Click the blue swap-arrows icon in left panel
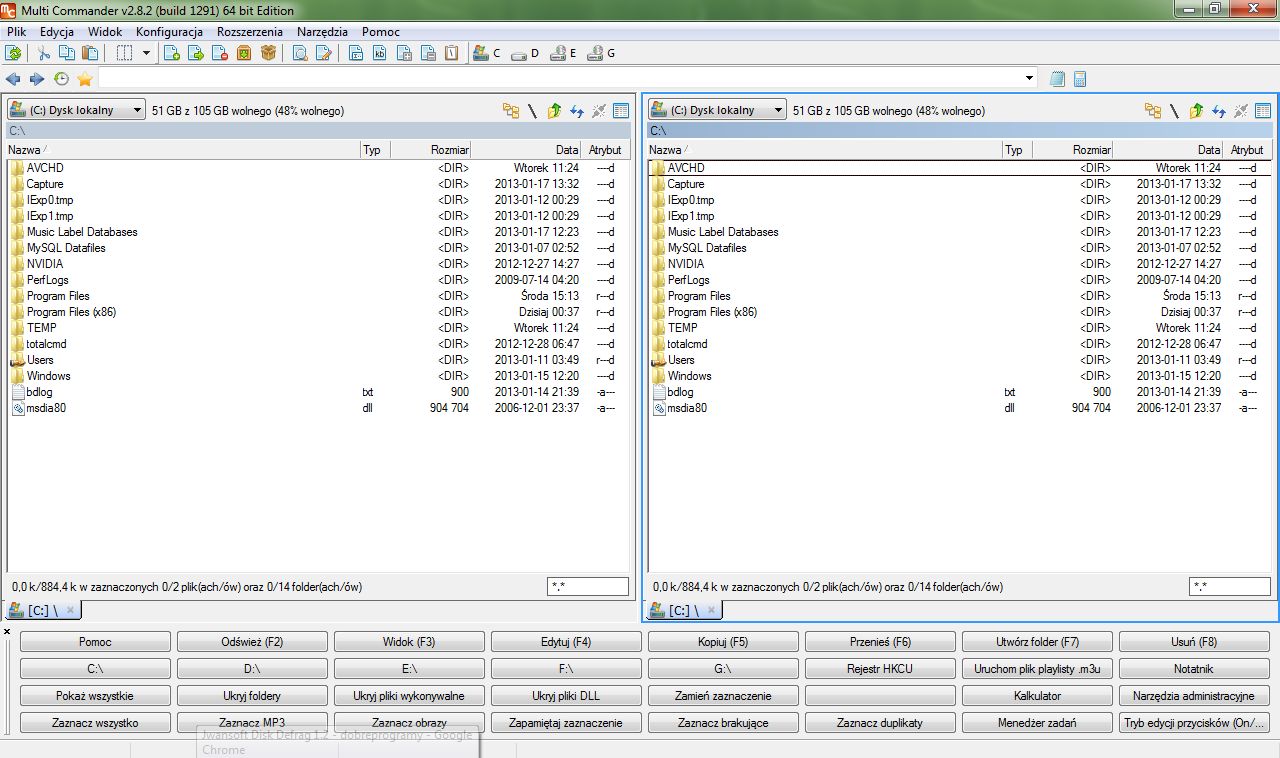 click(x=577, y=111)
